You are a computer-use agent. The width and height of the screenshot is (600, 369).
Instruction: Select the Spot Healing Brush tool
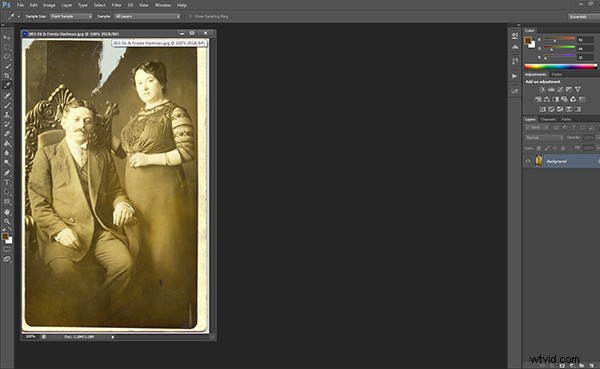7,95
